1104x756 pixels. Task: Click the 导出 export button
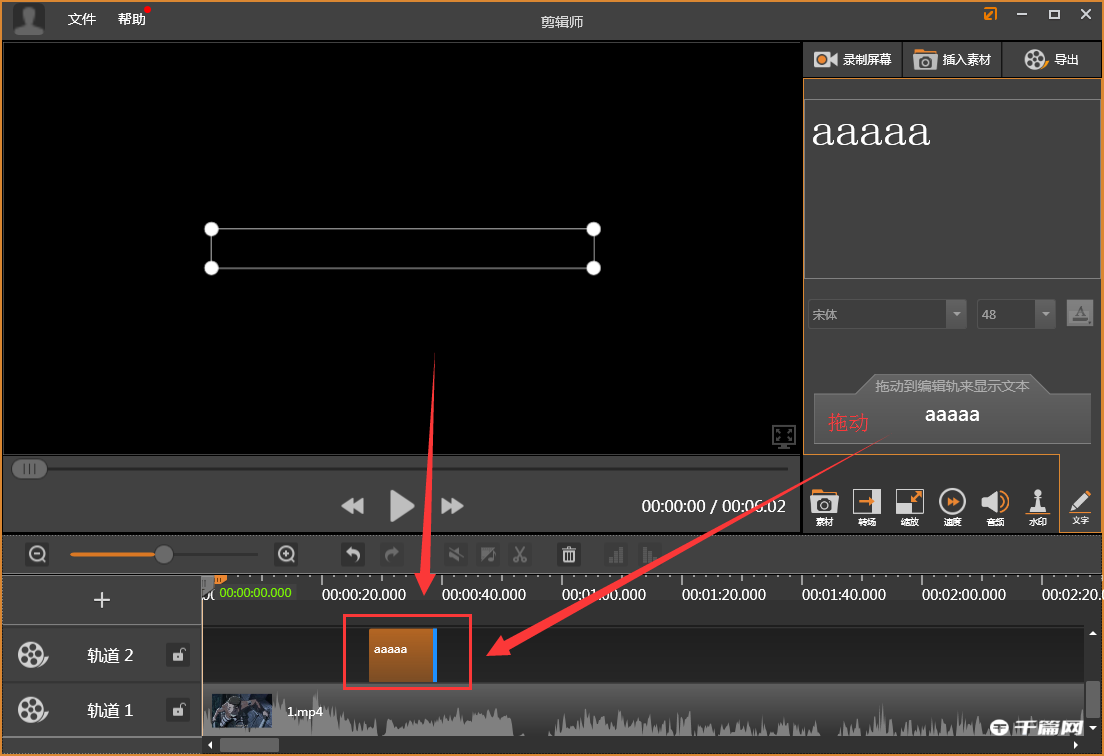(1052, 60)
